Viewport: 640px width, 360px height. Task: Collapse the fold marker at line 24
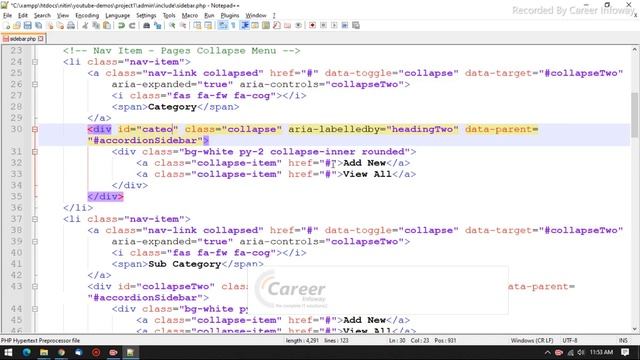(35, 62)
